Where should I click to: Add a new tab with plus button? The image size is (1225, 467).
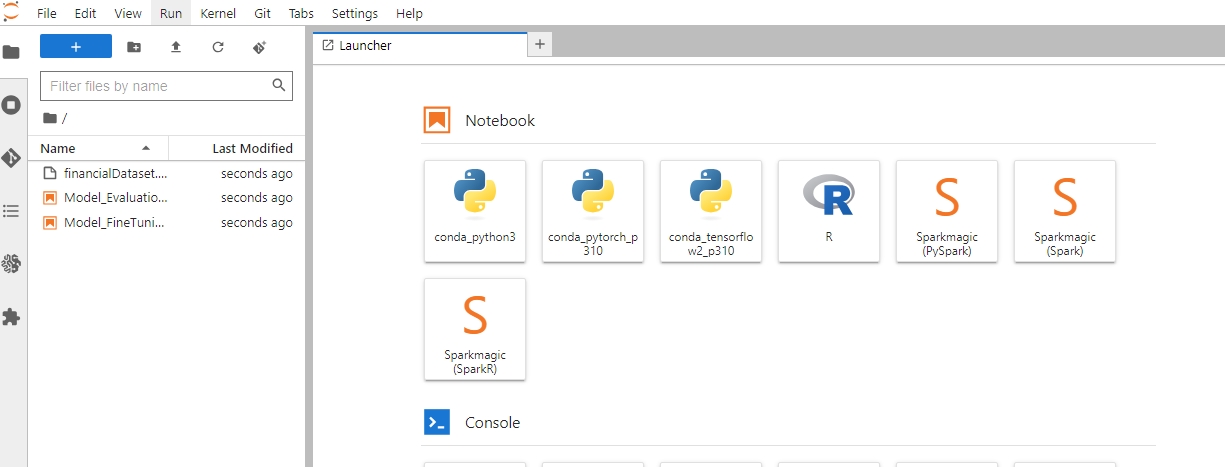pos(540,44)
